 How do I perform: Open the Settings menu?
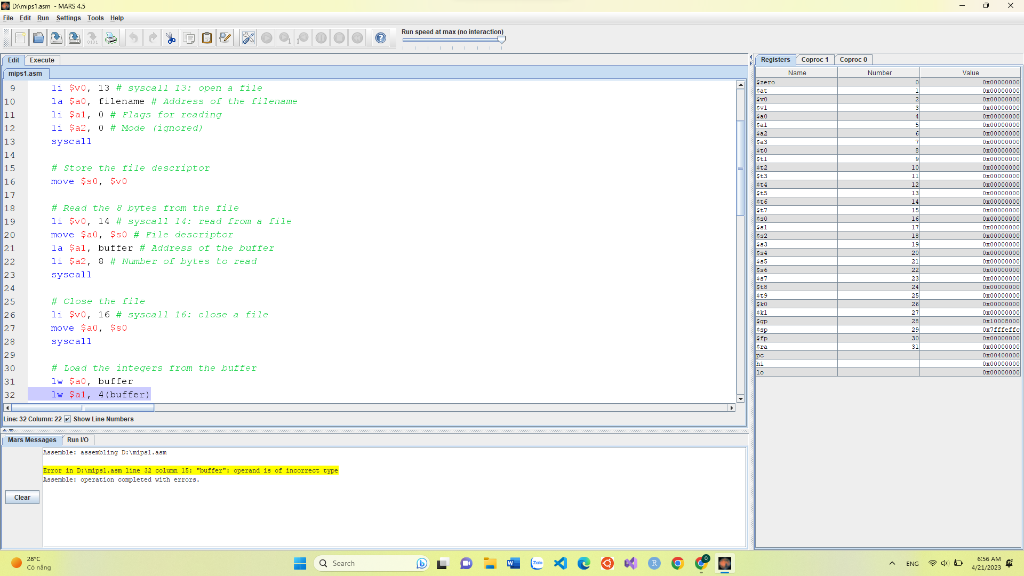point(69,18)
